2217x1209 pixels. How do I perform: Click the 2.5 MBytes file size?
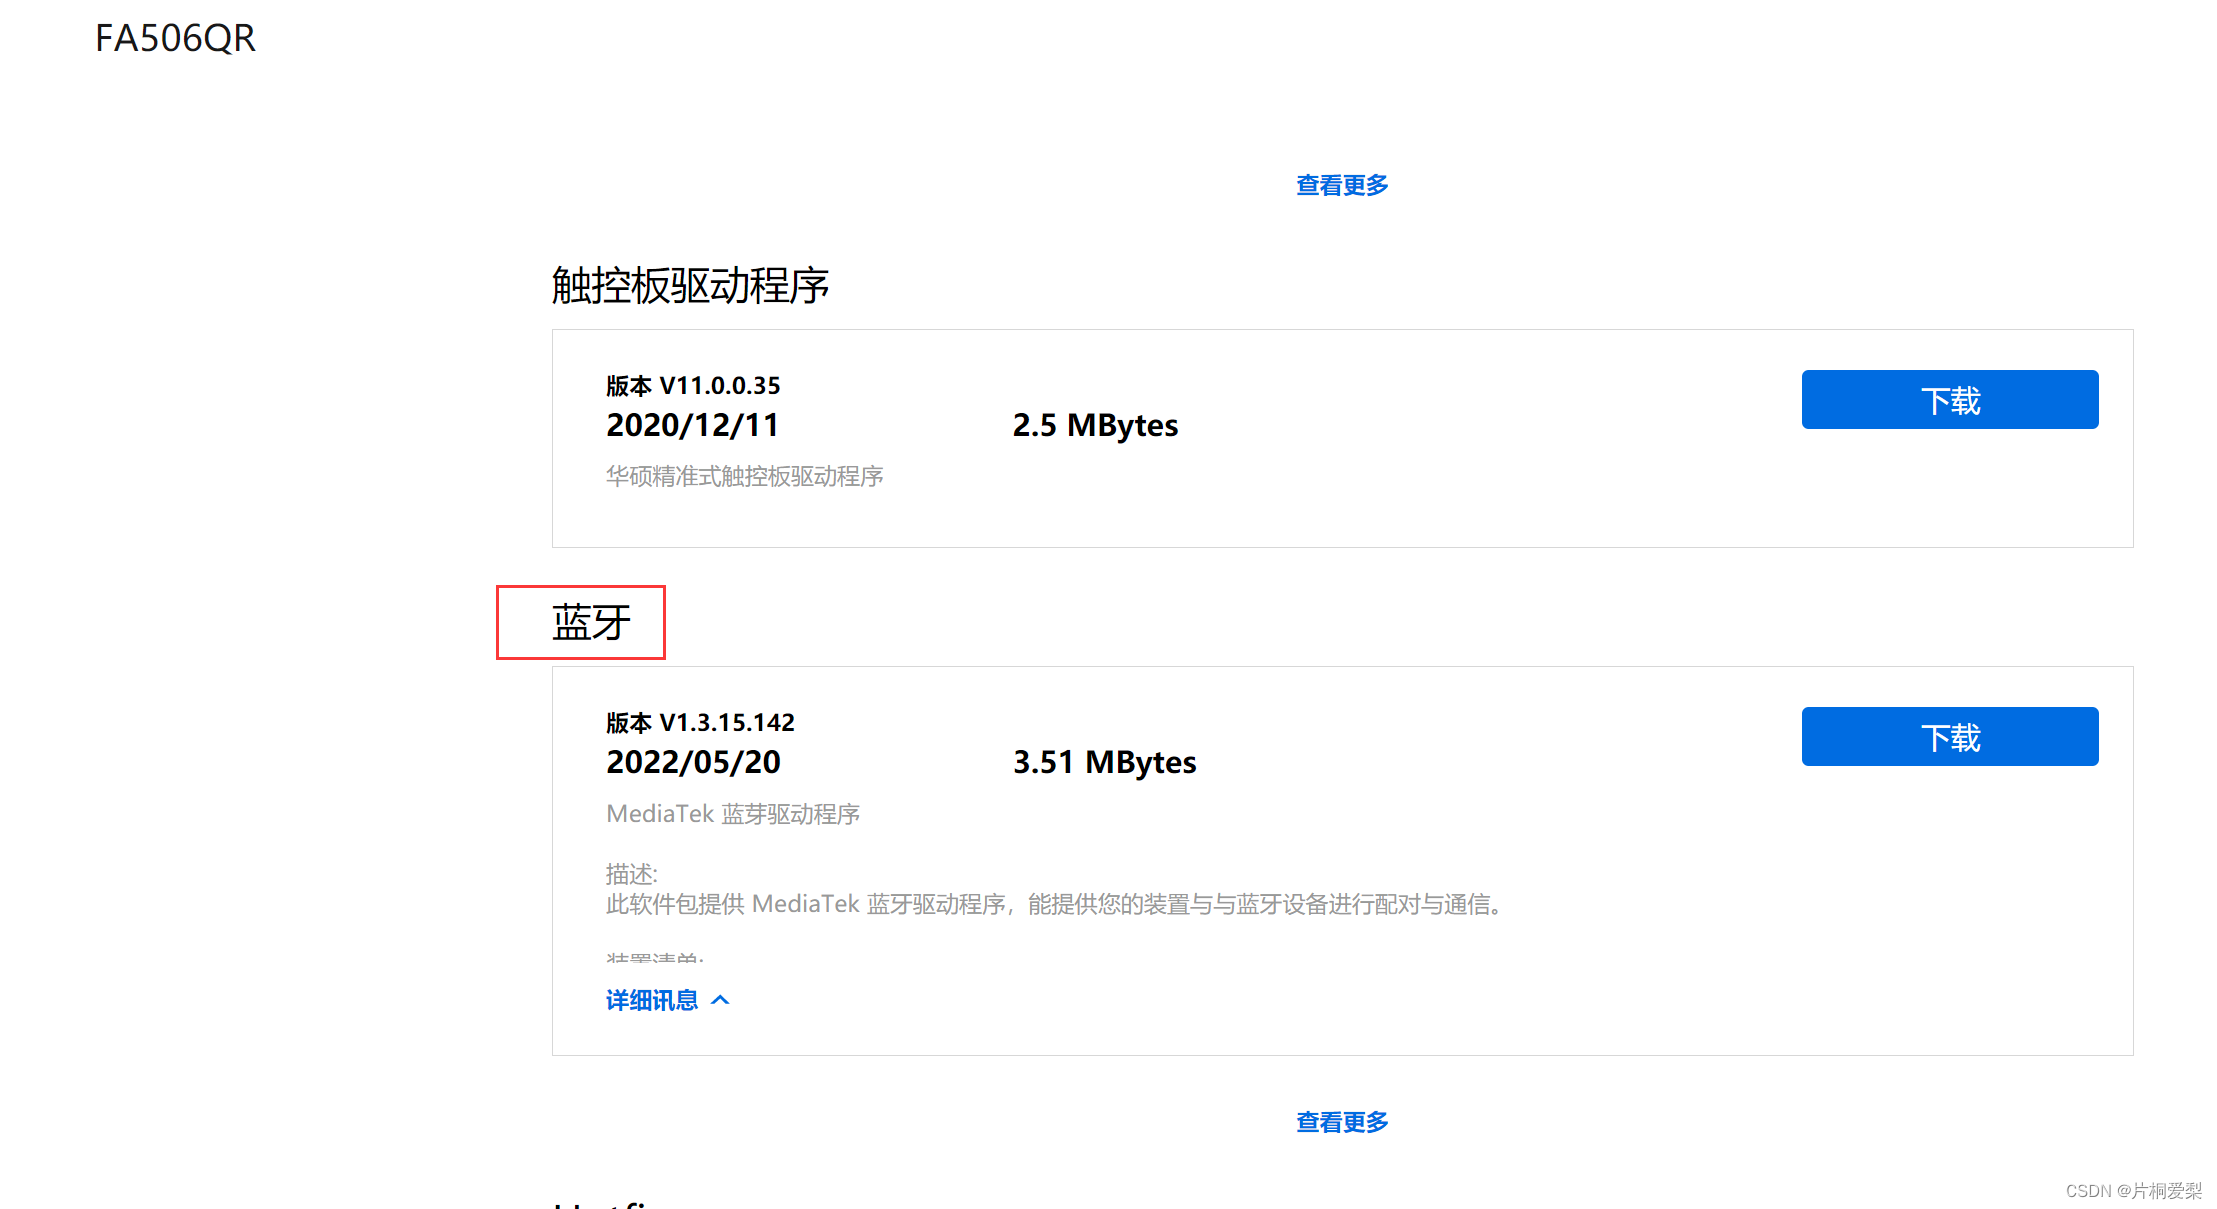[x=1095, y=426]
